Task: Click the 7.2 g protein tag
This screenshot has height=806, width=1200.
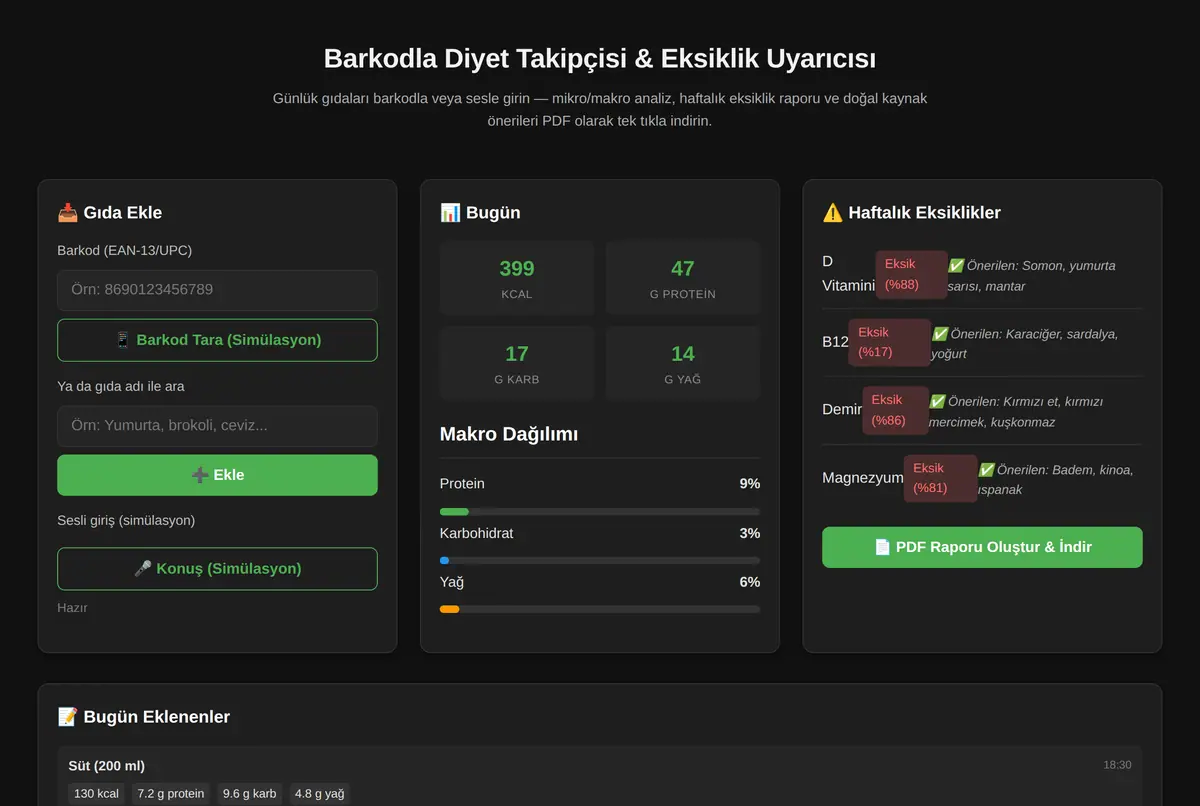Action: tap(170, 794)
